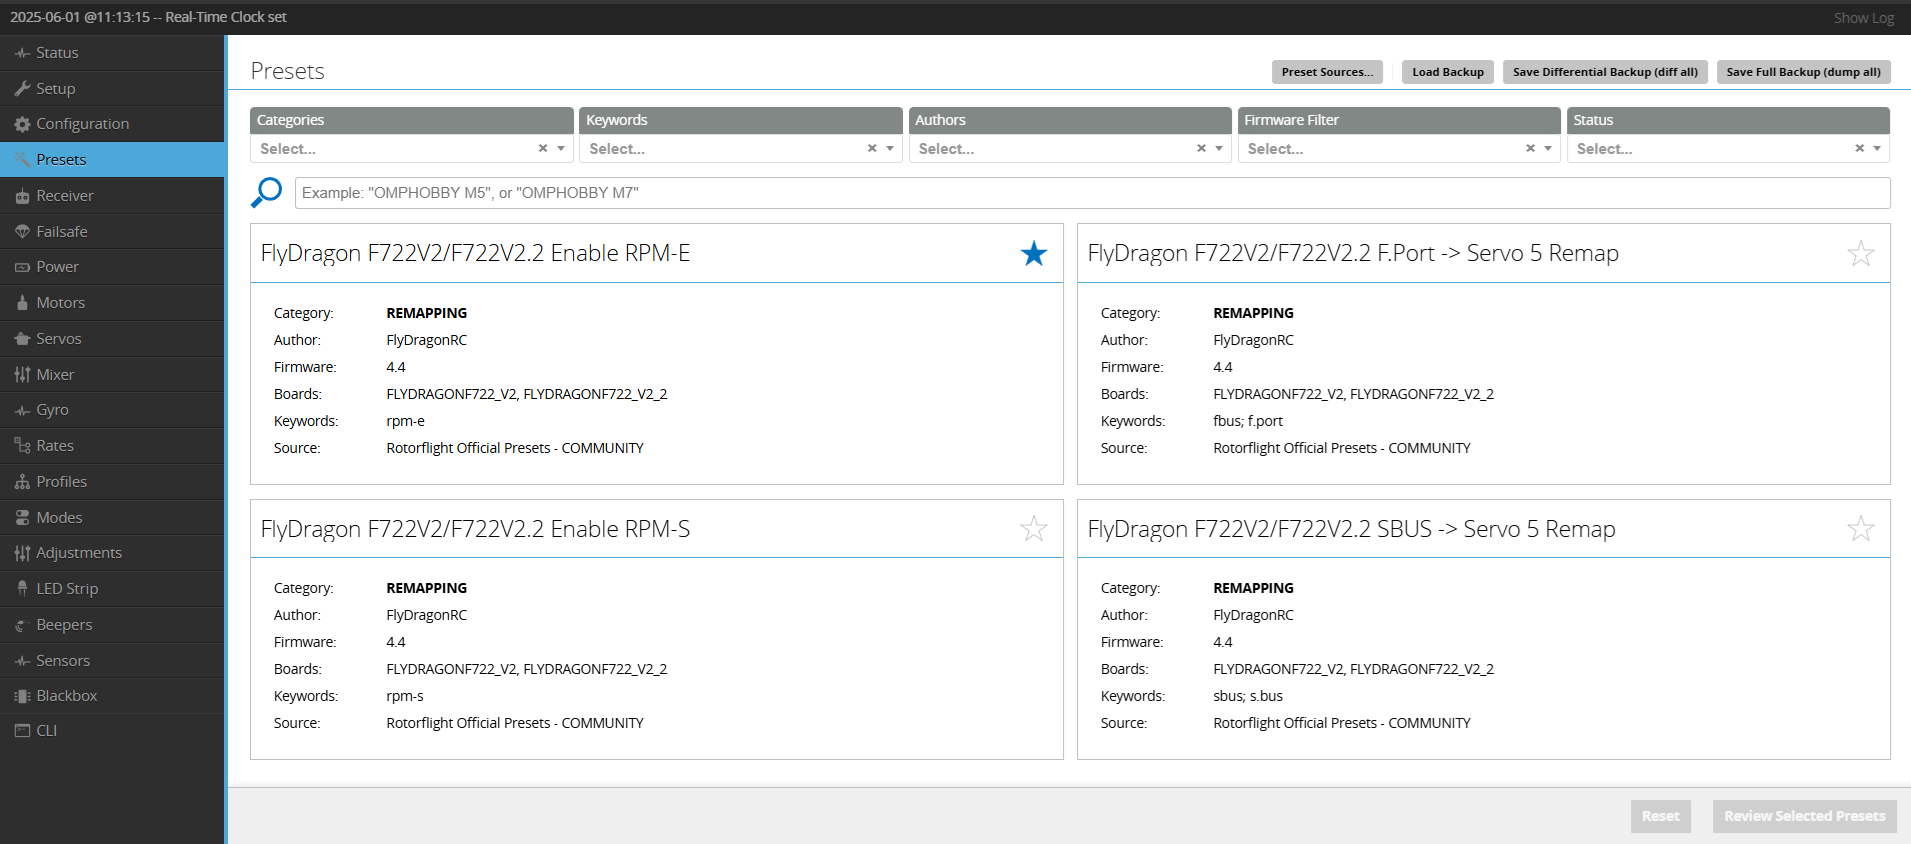The image size is (1911, 844).
Task: Open the Categories select dropdown
Action: tap(411, 149)
